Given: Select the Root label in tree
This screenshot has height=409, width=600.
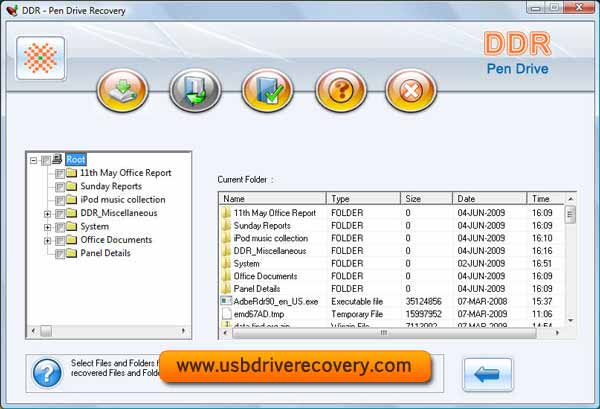Looking at the screenshot, I should [x=76, y=160].
